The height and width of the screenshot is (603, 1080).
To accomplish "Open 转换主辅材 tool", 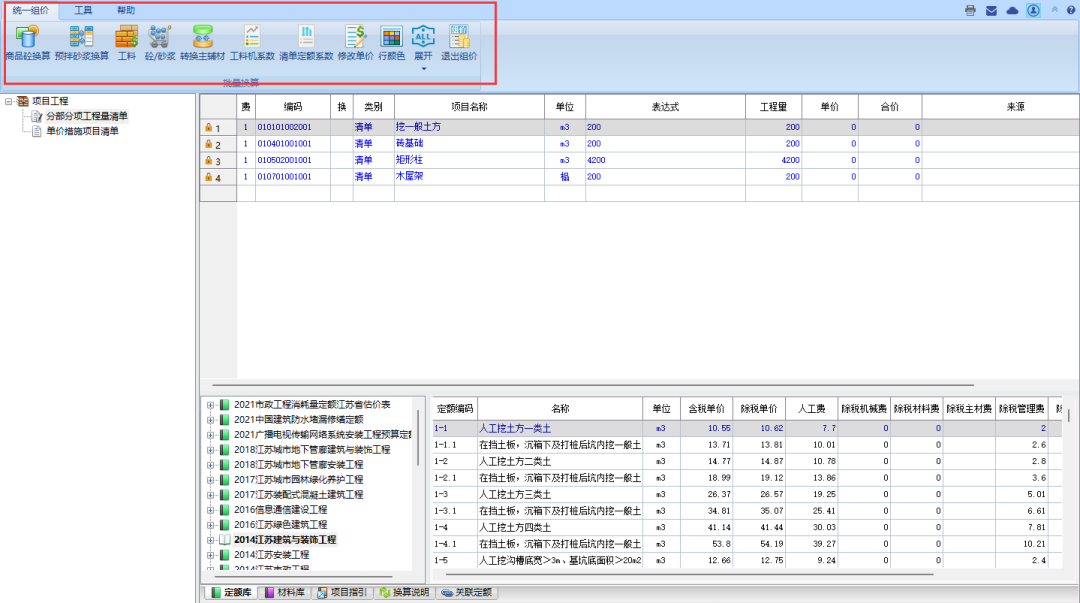I will (203, 38).
